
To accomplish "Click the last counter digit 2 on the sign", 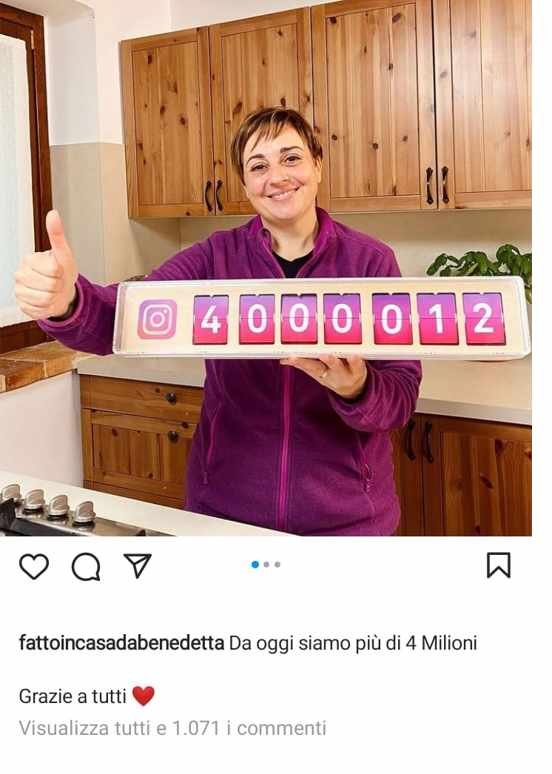I will click(483, 318).
